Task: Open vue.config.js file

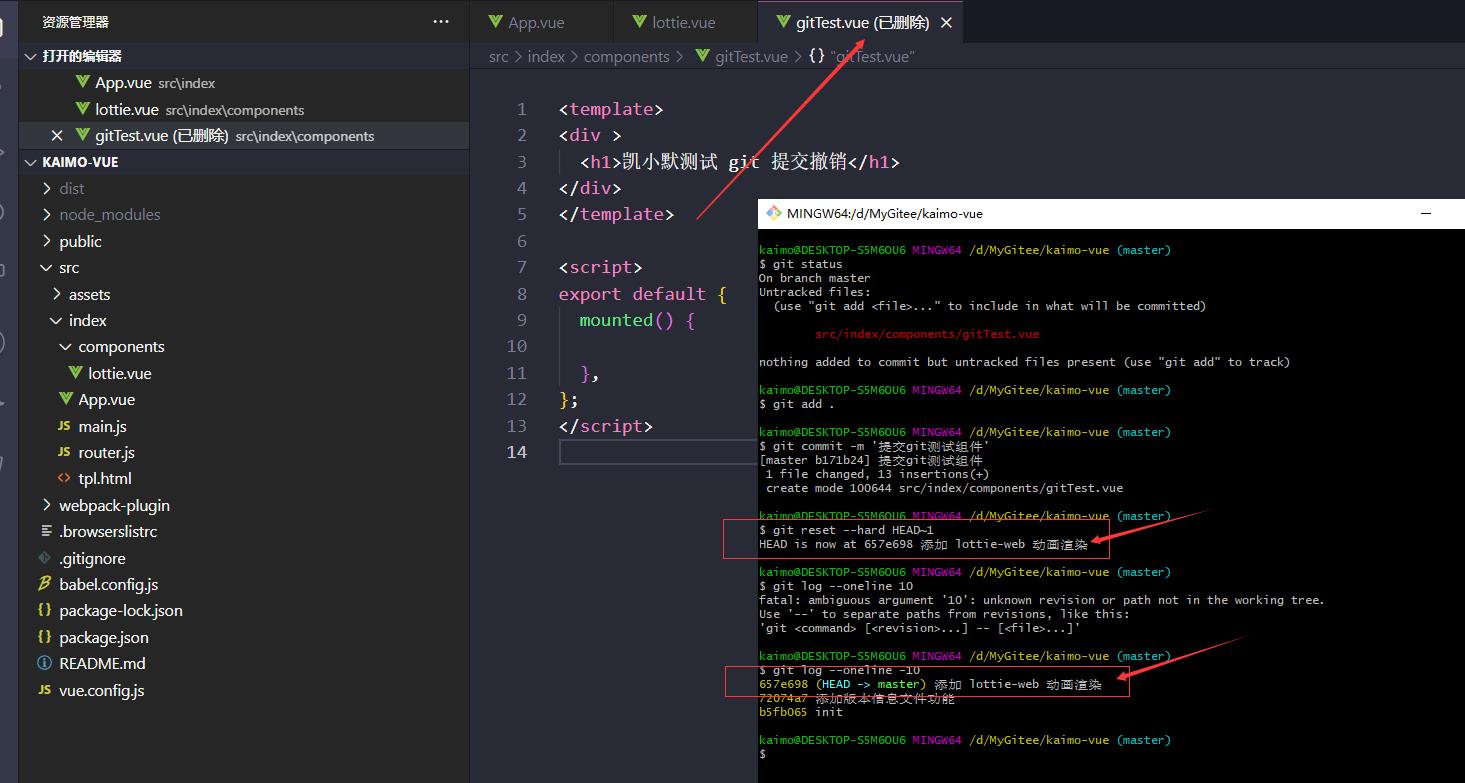Action: 244,690
